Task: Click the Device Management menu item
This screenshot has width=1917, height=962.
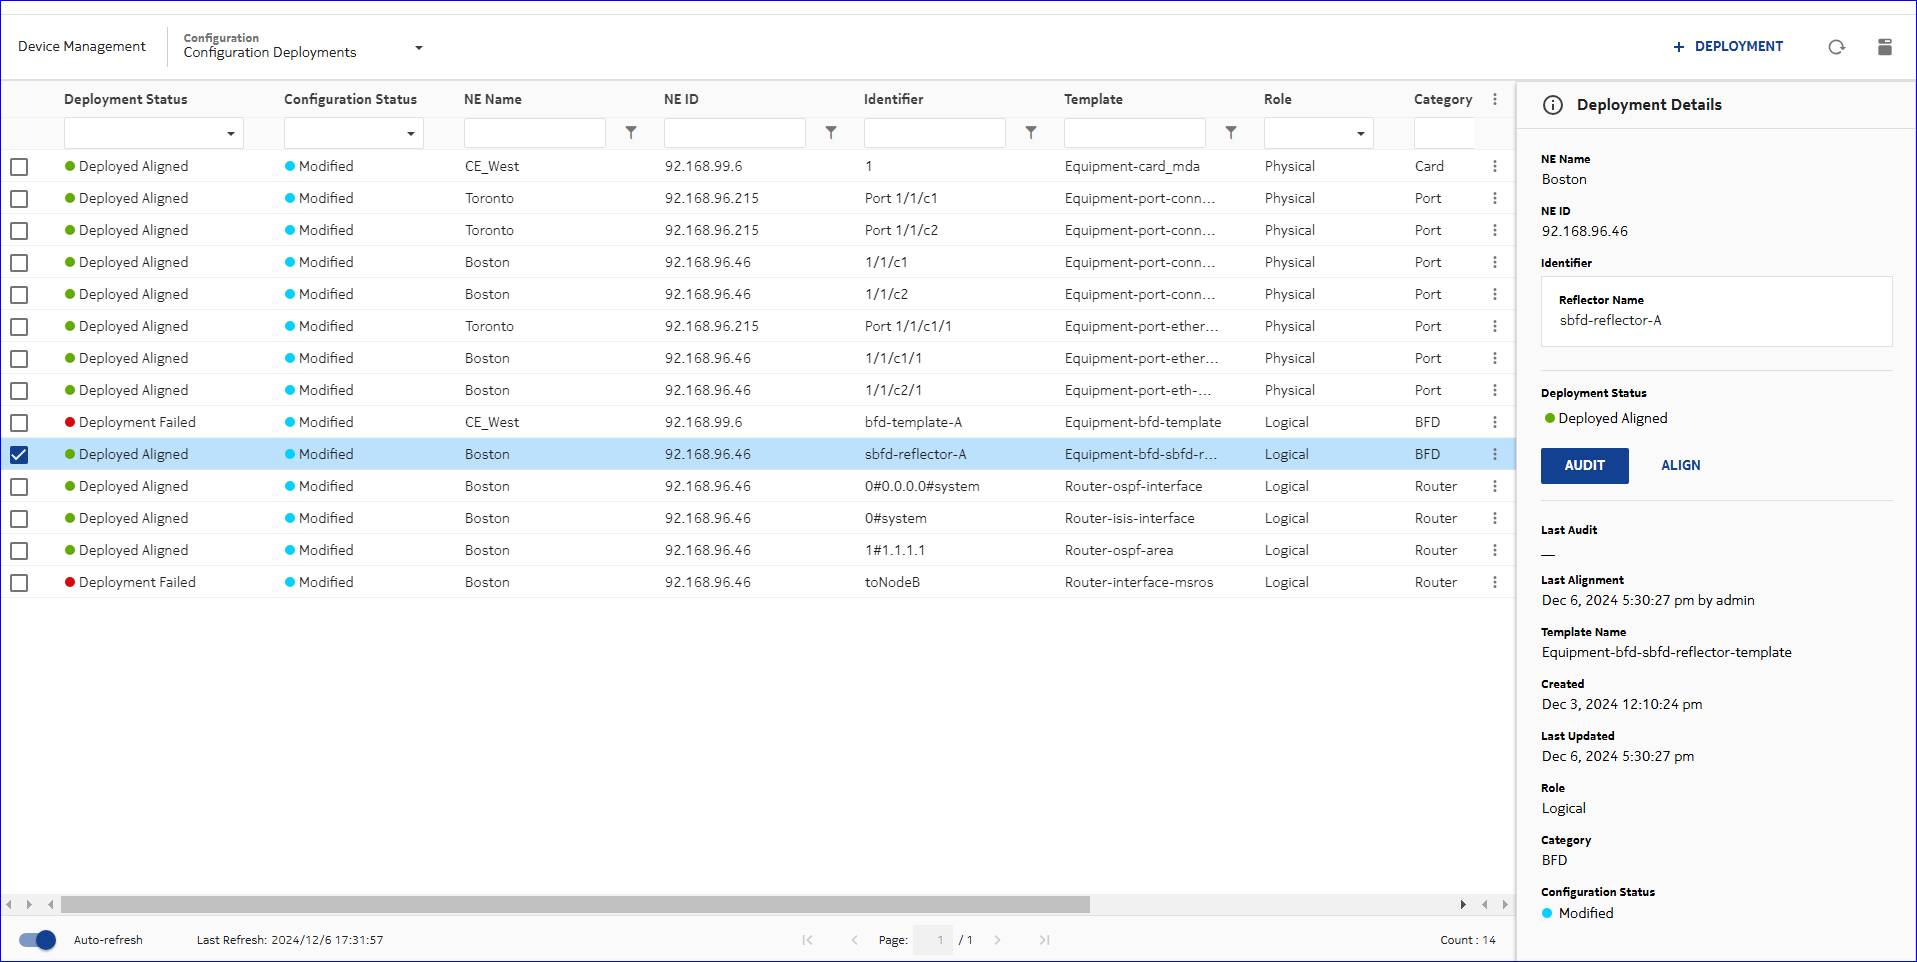Action: 82,47
